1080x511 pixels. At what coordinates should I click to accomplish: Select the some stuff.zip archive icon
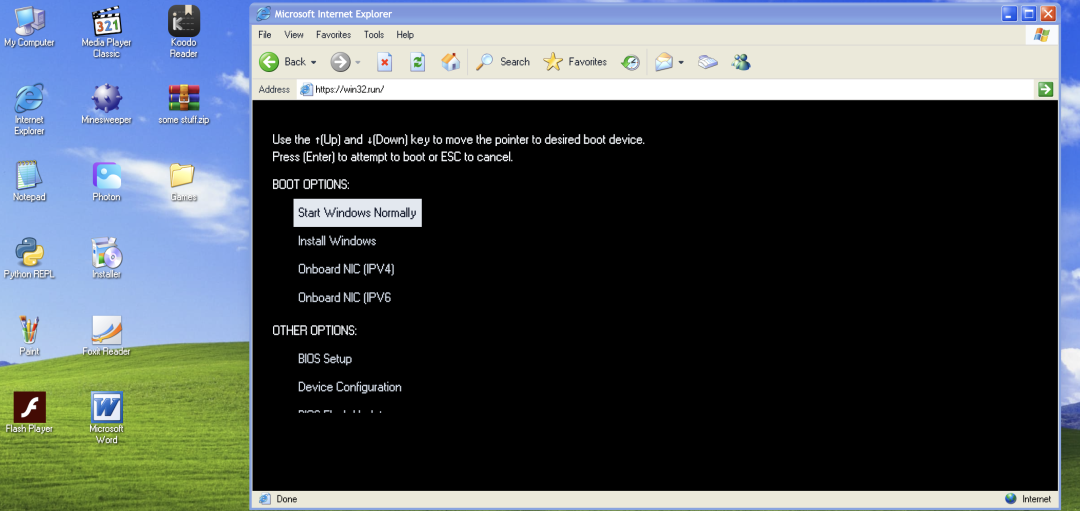[183, 104]
